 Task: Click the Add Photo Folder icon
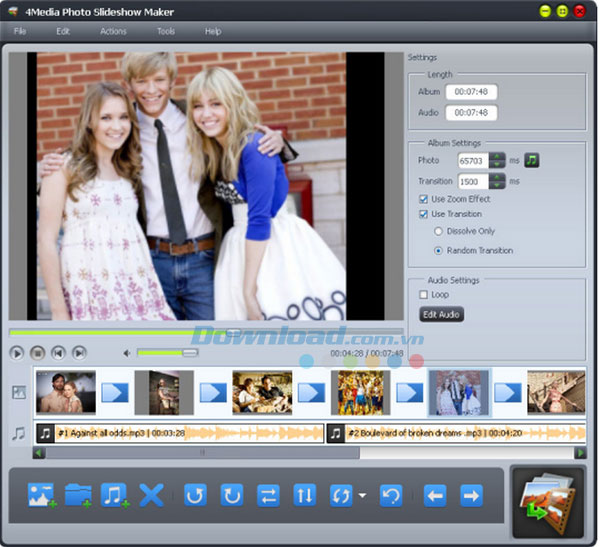pos(78,495)
